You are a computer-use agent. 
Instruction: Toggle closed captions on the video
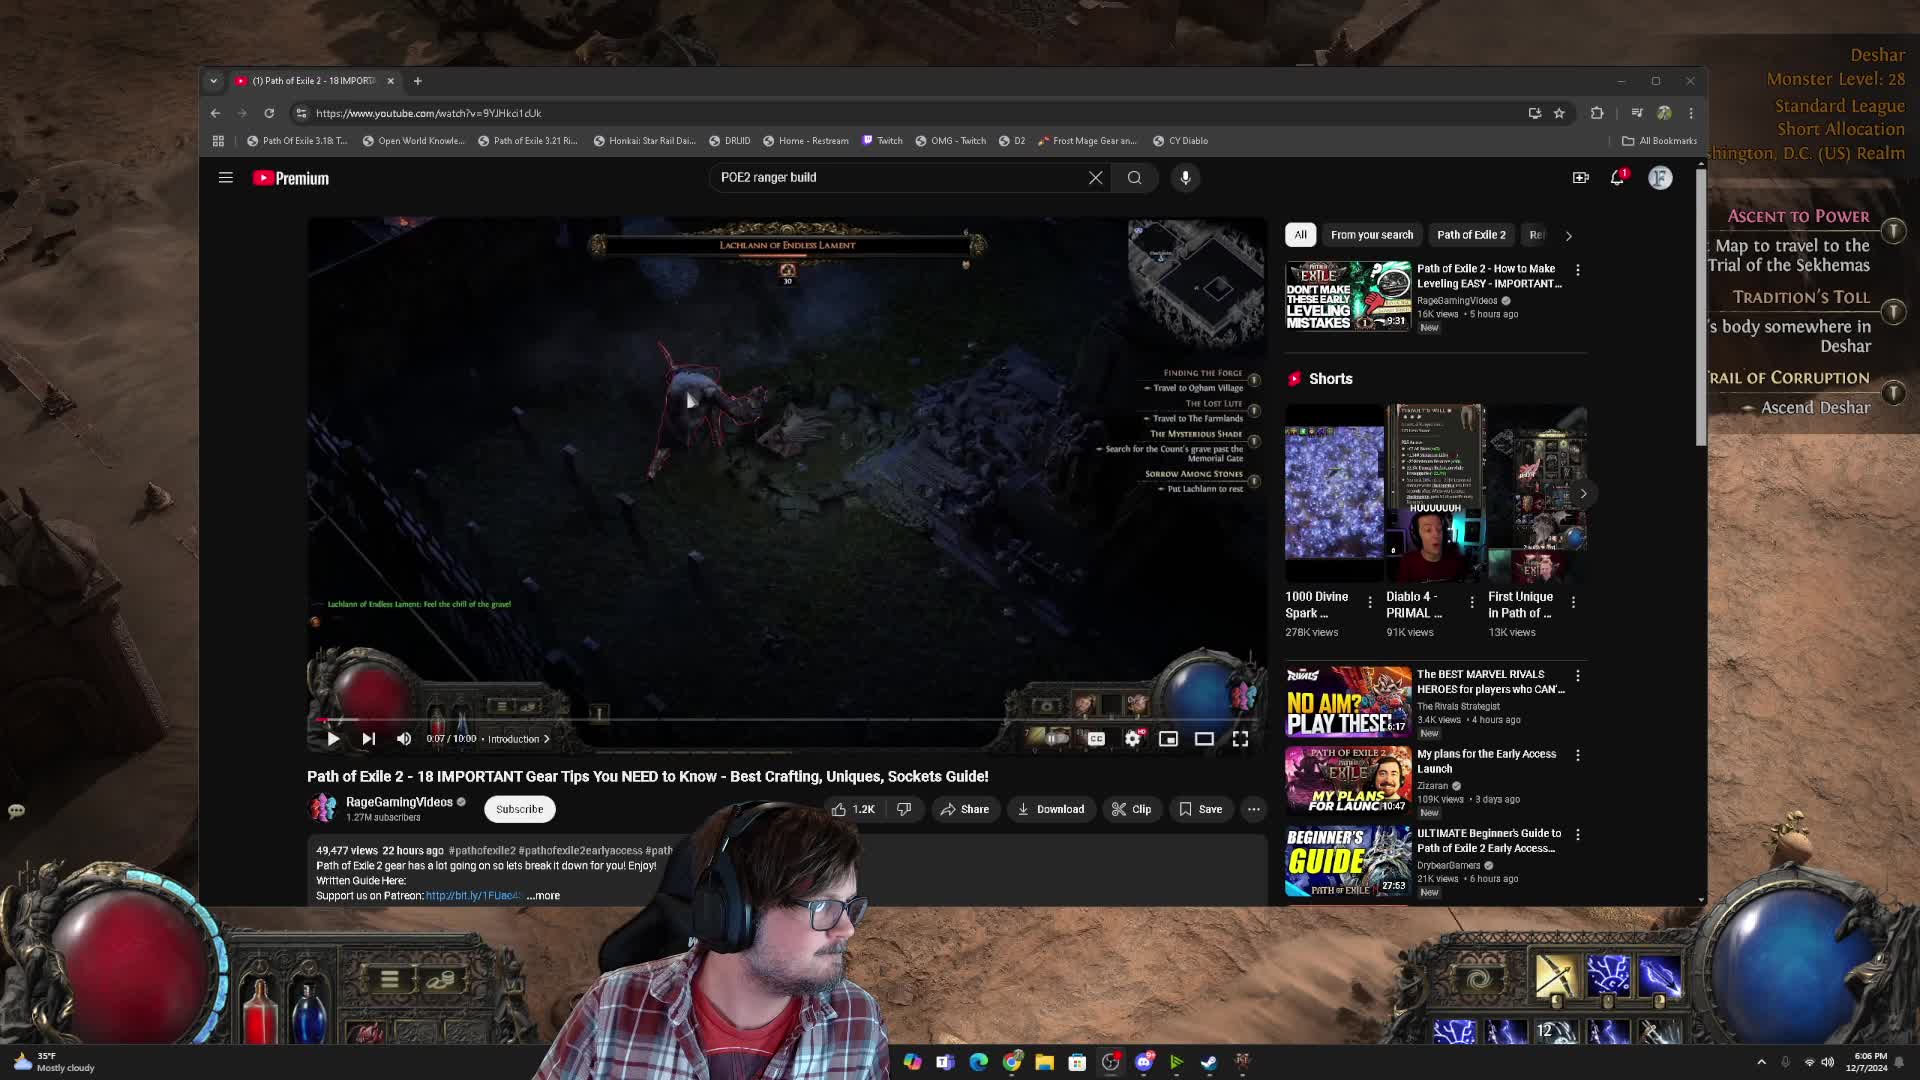click(x=1096, y=739)
